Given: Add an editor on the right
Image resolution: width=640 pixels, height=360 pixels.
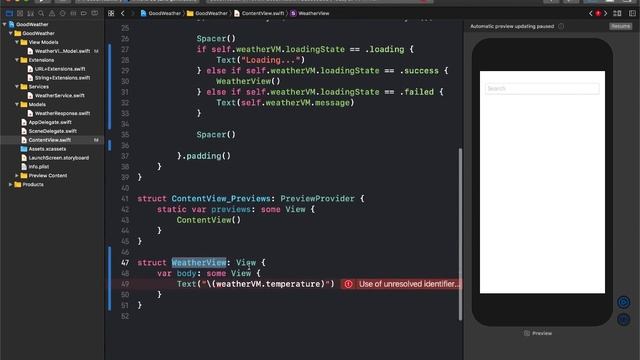Looking at the screenshot, I should click(632, 13).
